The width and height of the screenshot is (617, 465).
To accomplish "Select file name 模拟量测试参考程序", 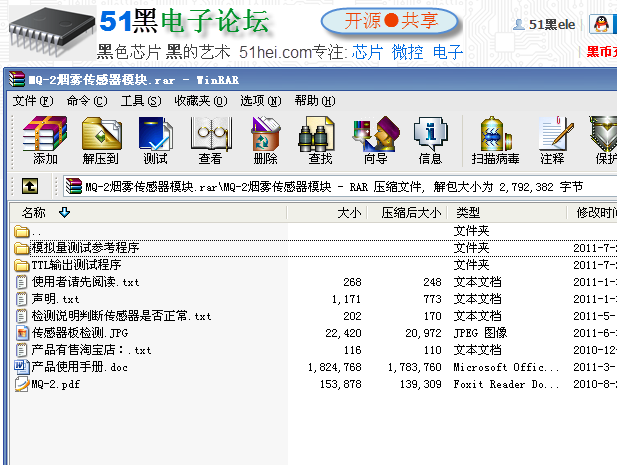I will pyautogui.click(x=85, y=248).
